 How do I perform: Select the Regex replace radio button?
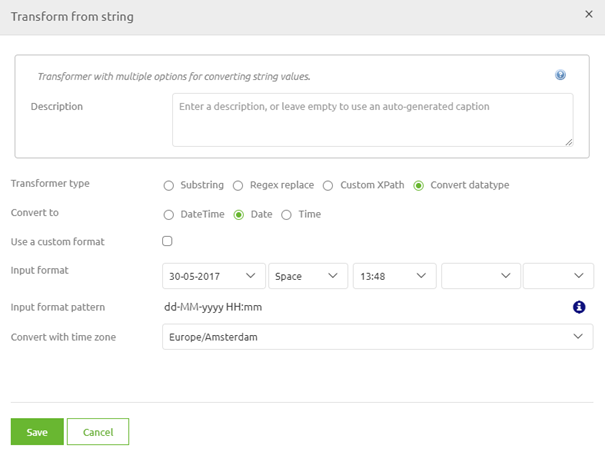click(x=238, y=186)
